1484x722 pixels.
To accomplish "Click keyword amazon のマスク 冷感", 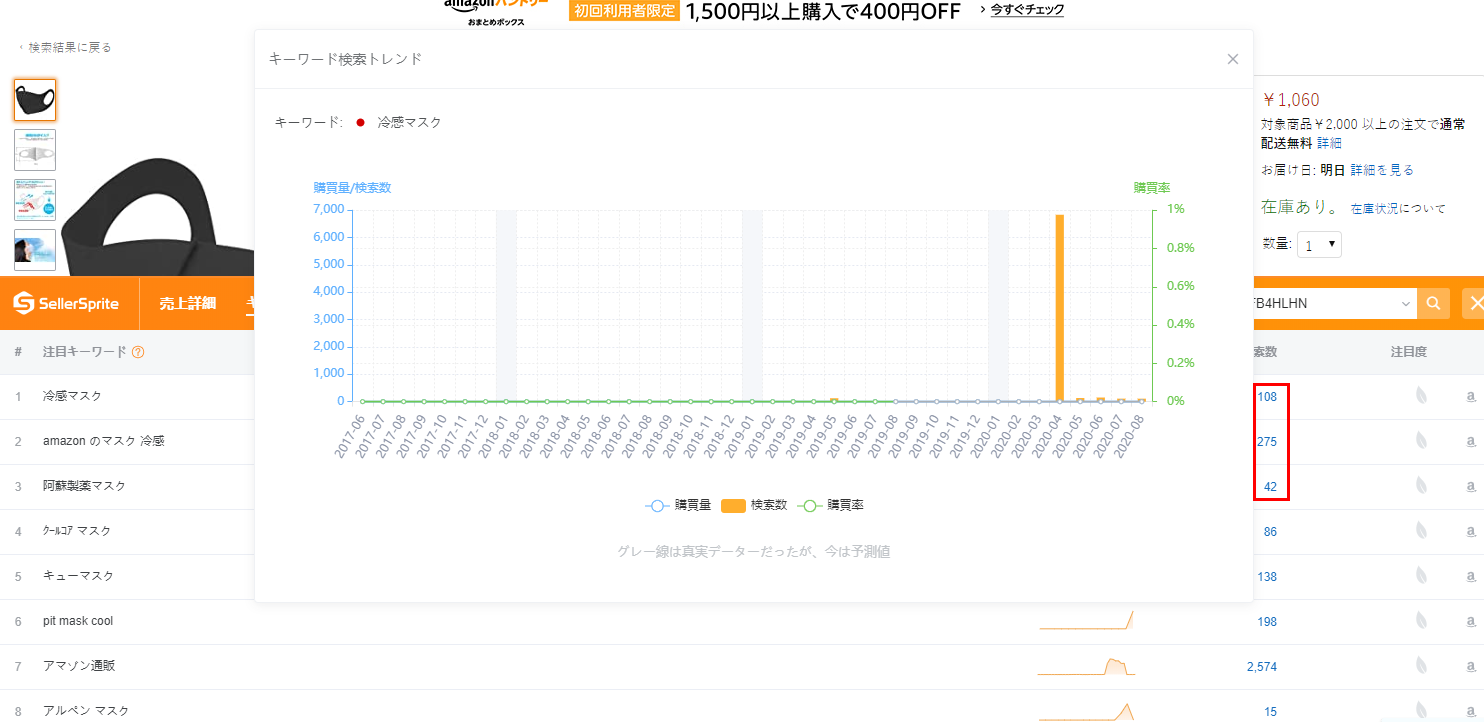I will (x=103, y=441).
